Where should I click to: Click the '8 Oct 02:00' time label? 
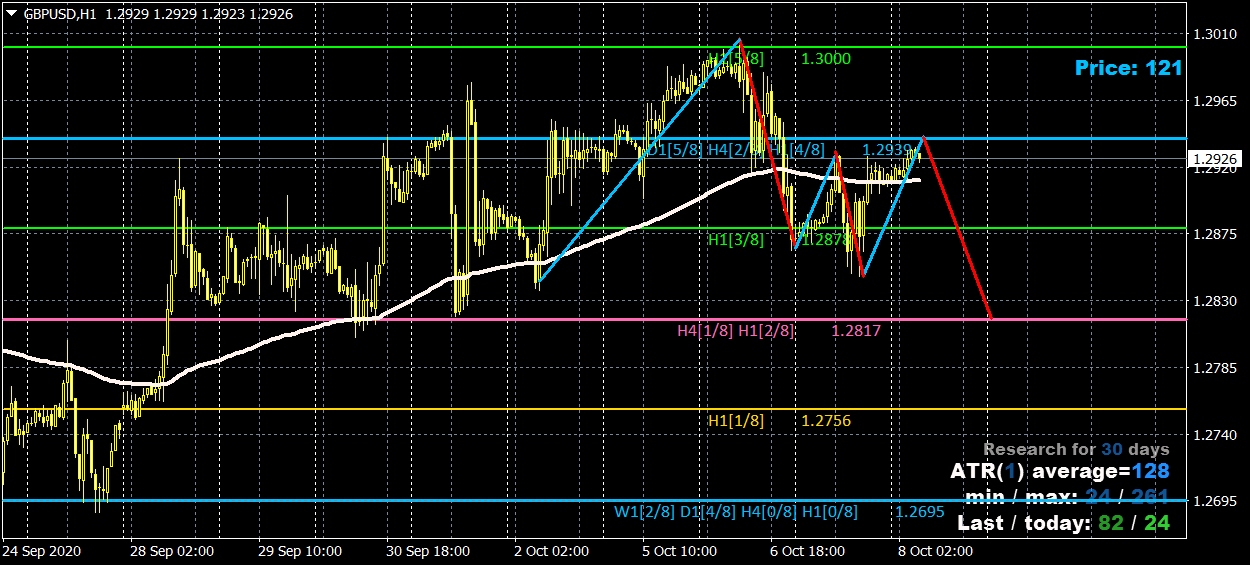(935, 551)
